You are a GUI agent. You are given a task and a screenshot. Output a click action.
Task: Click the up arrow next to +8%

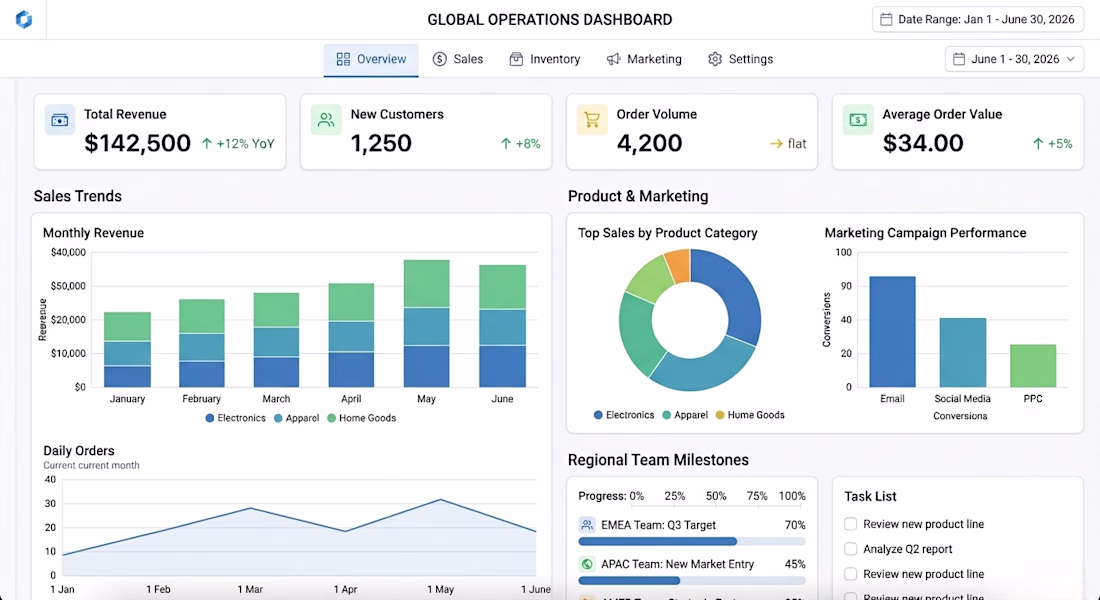click(506, 144)
